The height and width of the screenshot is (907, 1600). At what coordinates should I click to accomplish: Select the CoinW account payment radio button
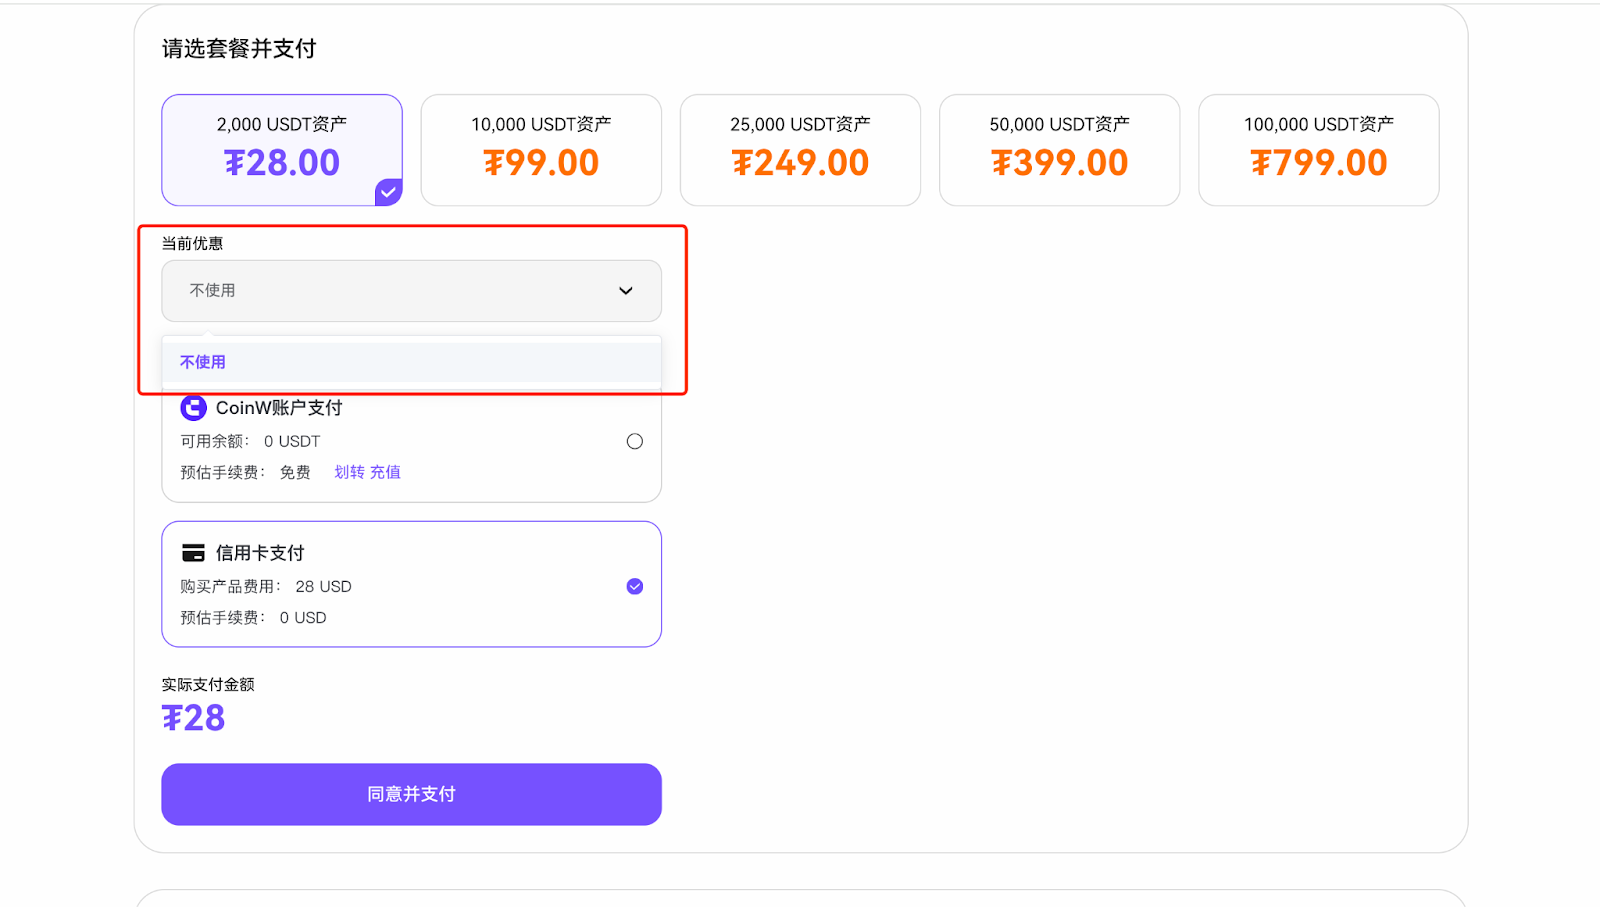tap(634, 441)
